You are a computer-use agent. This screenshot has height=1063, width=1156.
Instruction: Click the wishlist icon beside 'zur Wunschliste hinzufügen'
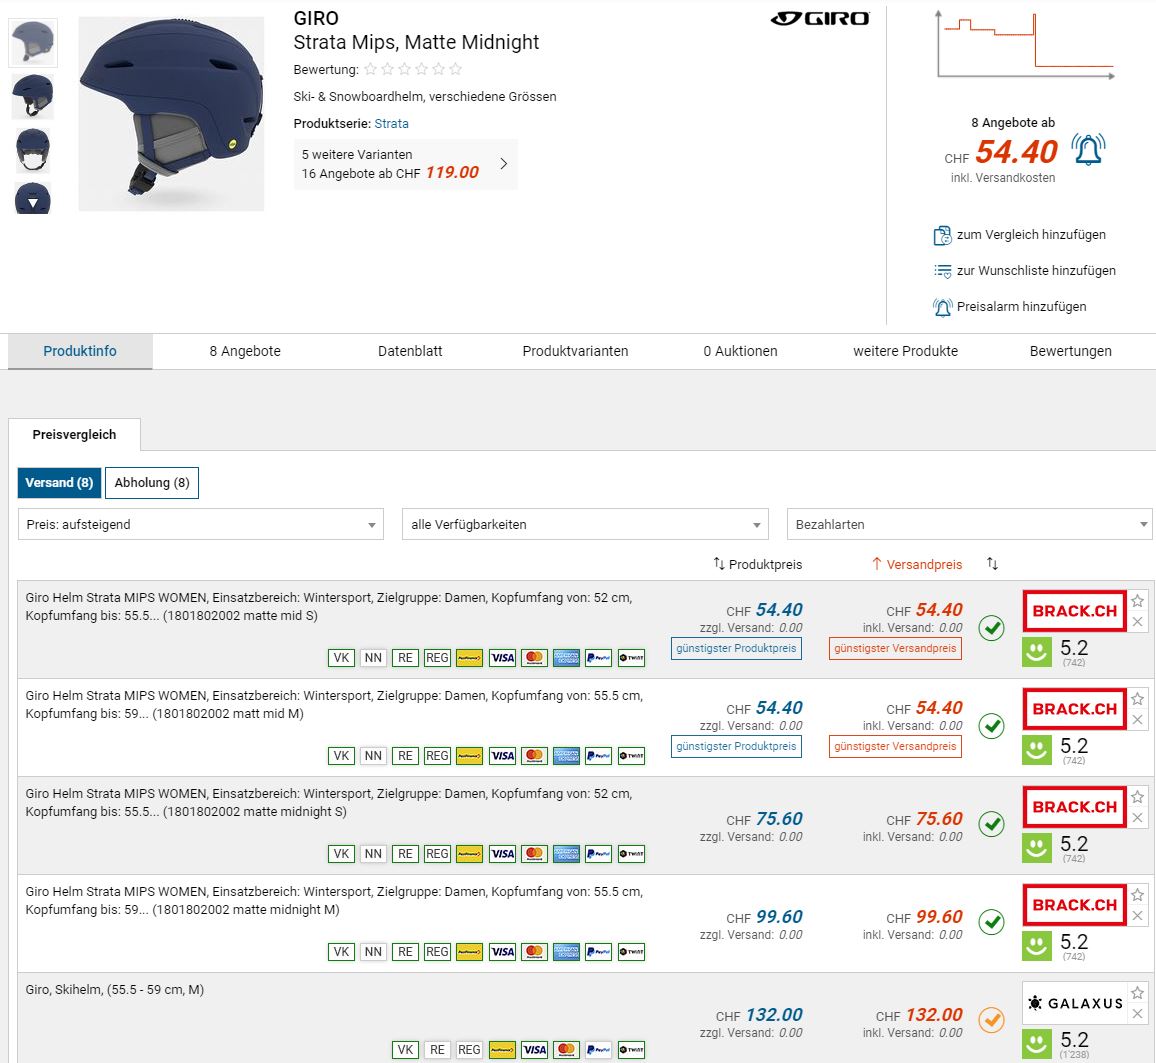tap(942, 271)
